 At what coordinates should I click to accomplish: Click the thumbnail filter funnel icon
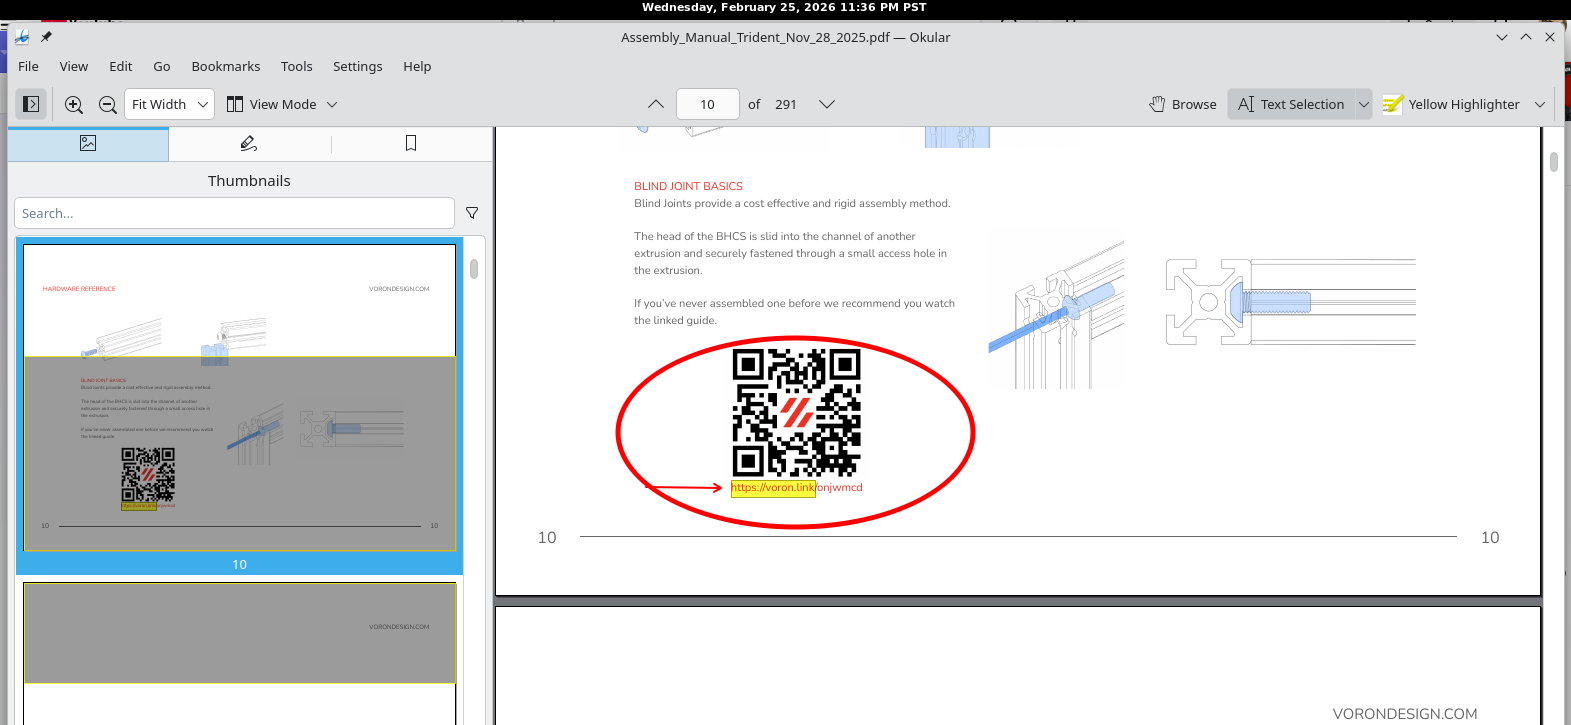472,213
